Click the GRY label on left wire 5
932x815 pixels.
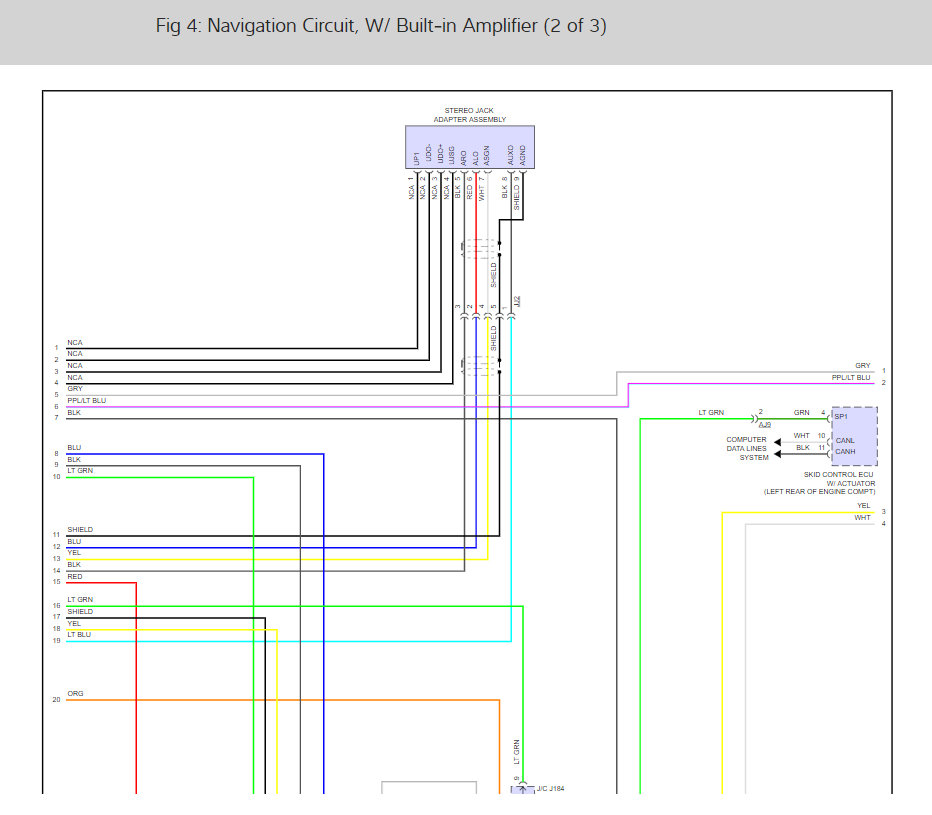[x=75, y=389]
